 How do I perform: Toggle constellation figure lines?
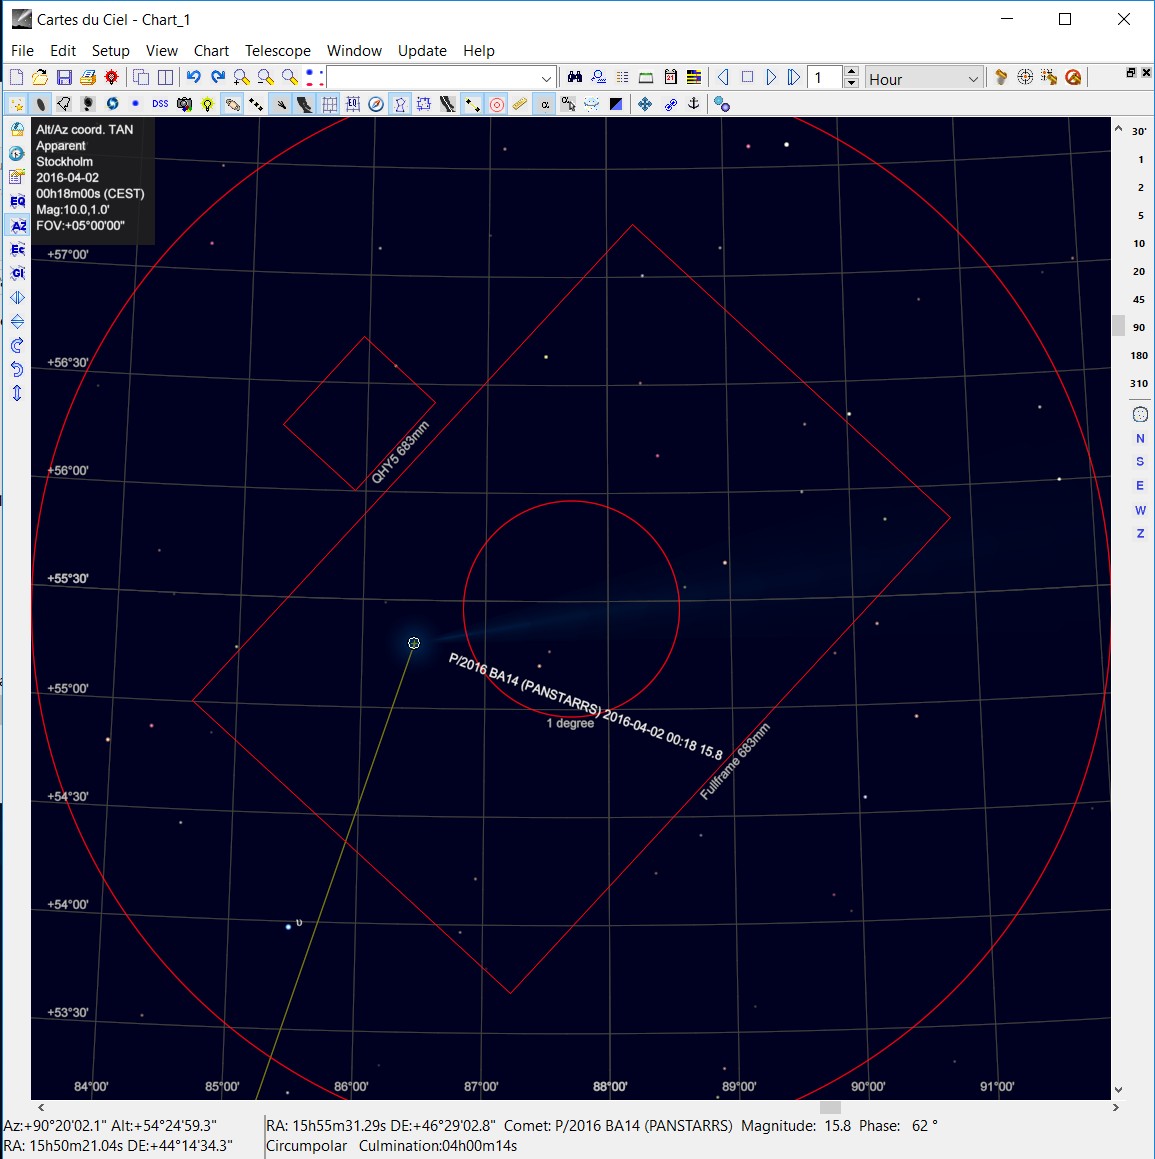[400, 104]
